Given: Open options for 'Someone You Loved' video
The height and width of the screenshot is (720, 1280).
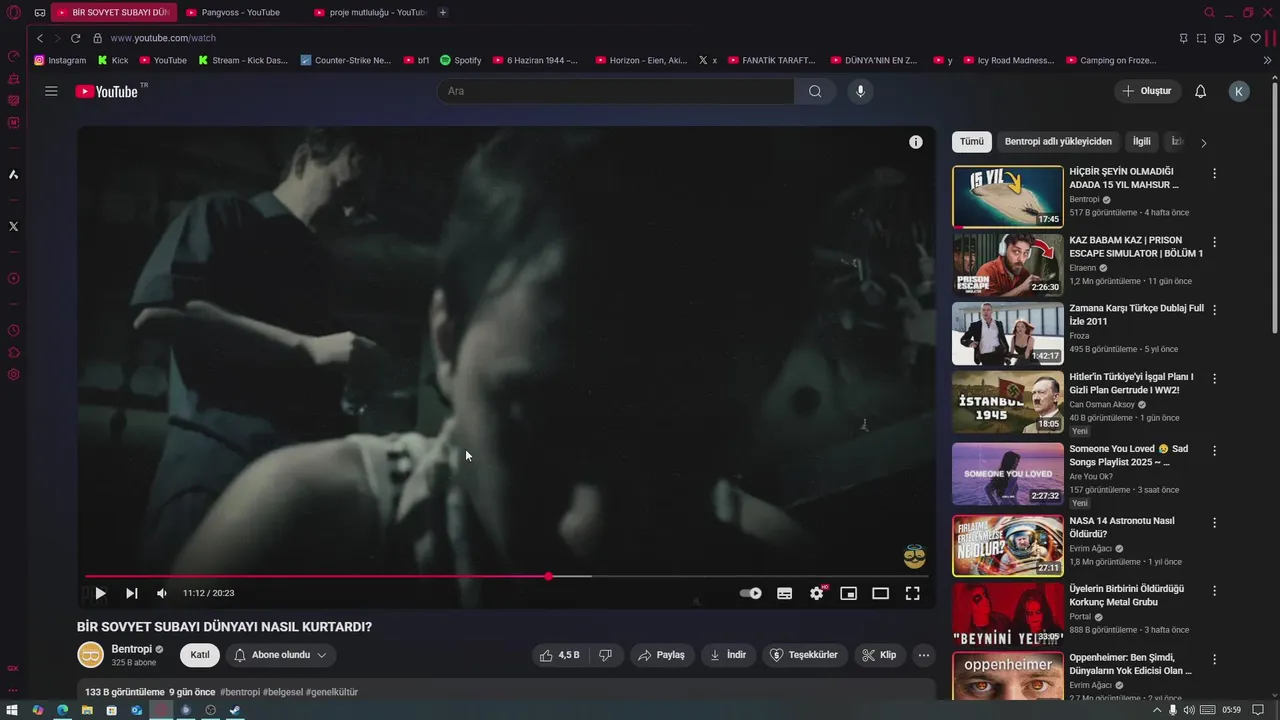Looking at the screenshot, I should 1214,450.
